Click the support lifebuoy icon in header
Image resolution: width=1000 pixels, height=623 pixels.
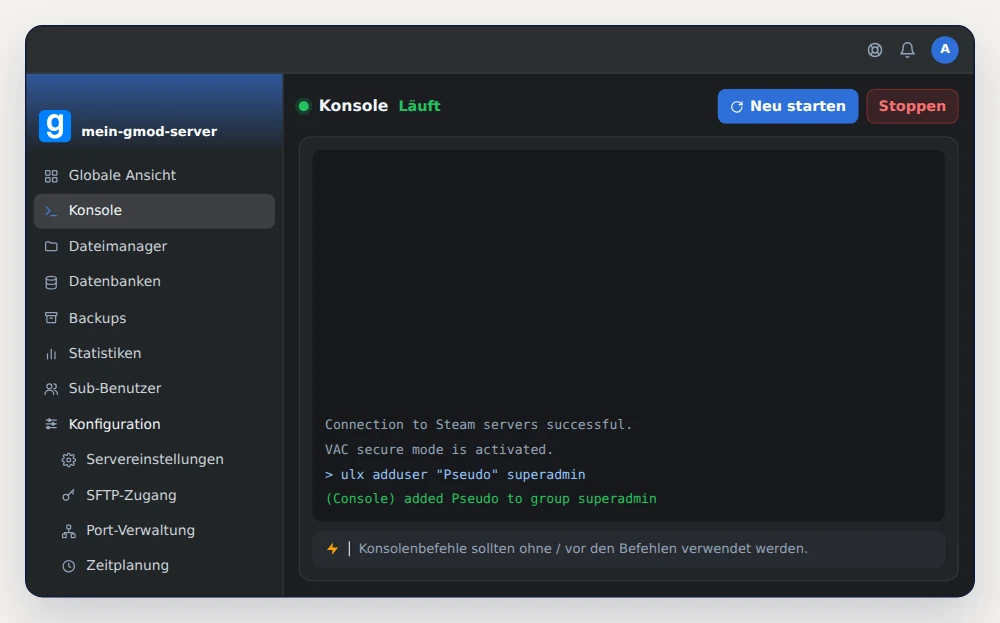[874, 50]
